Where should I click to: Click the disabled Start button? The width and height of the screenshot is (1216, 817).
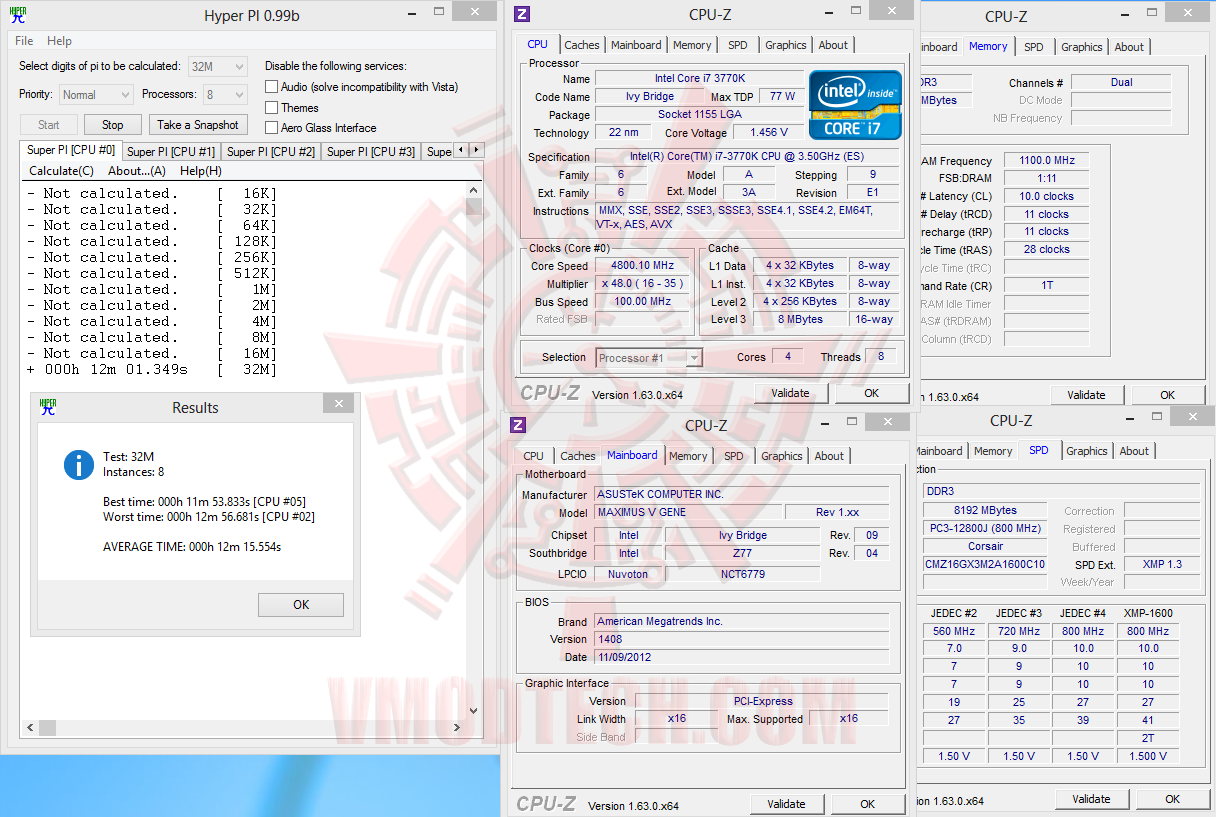49,125
